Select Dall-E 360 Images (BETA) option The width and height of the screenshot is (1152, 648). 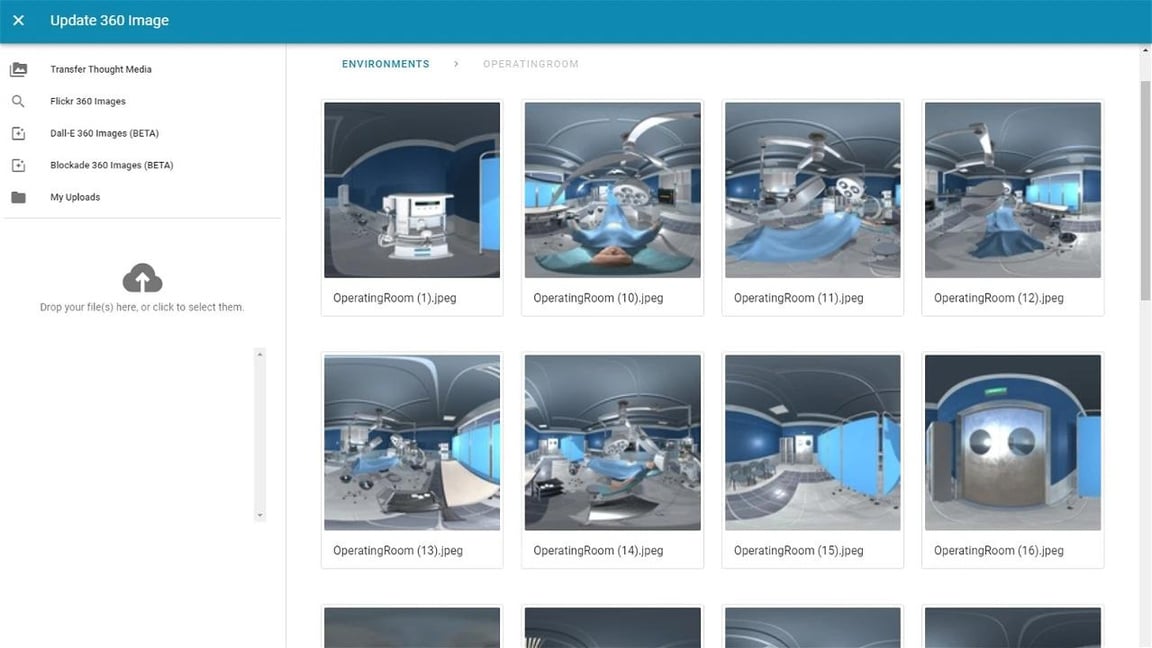tap(104, 133)
